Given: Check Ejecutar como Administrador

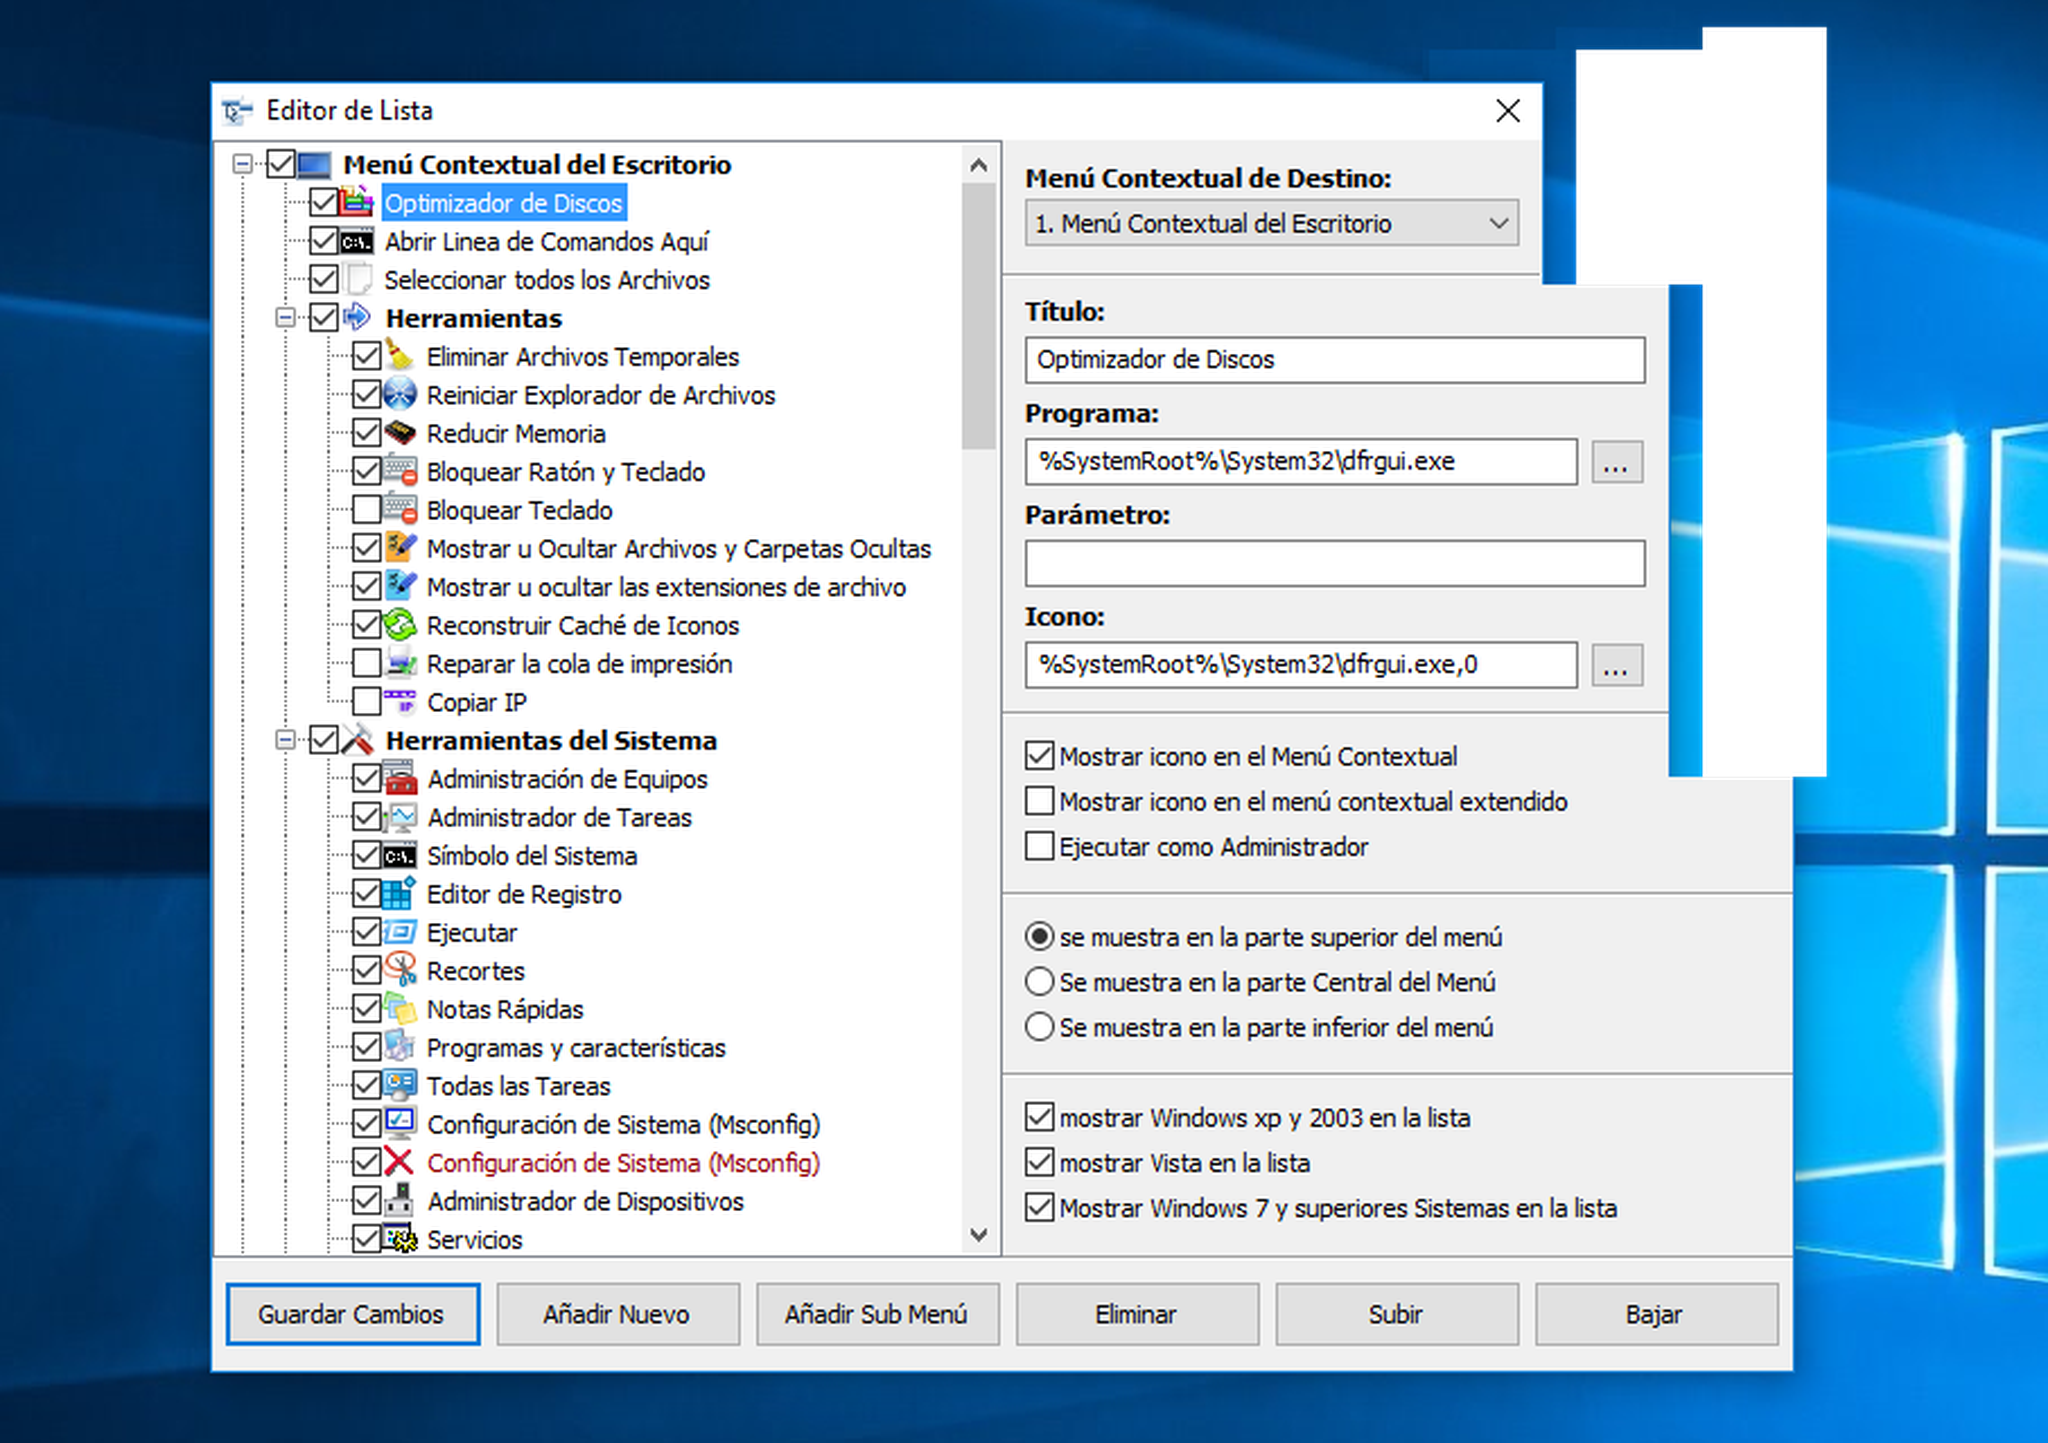Looking at the screenshot, I should [1040, 846].
